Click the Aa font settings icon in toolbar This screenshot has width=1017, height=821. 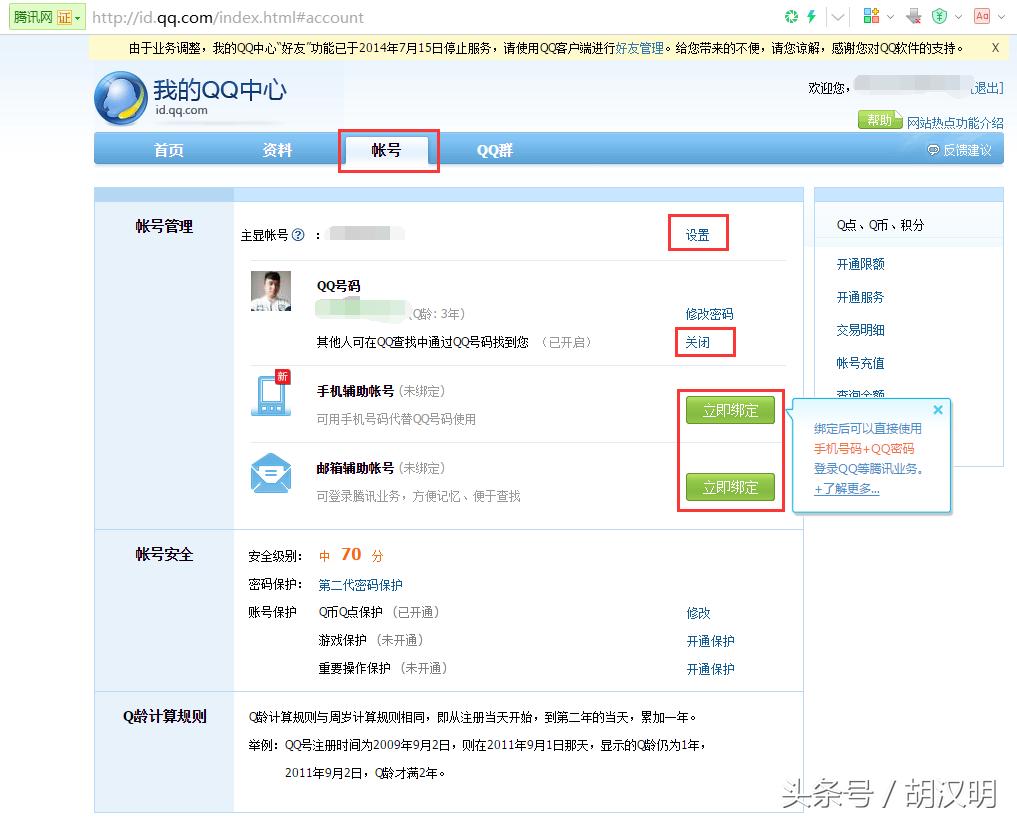pyautogui.click(x=981, y=15)
